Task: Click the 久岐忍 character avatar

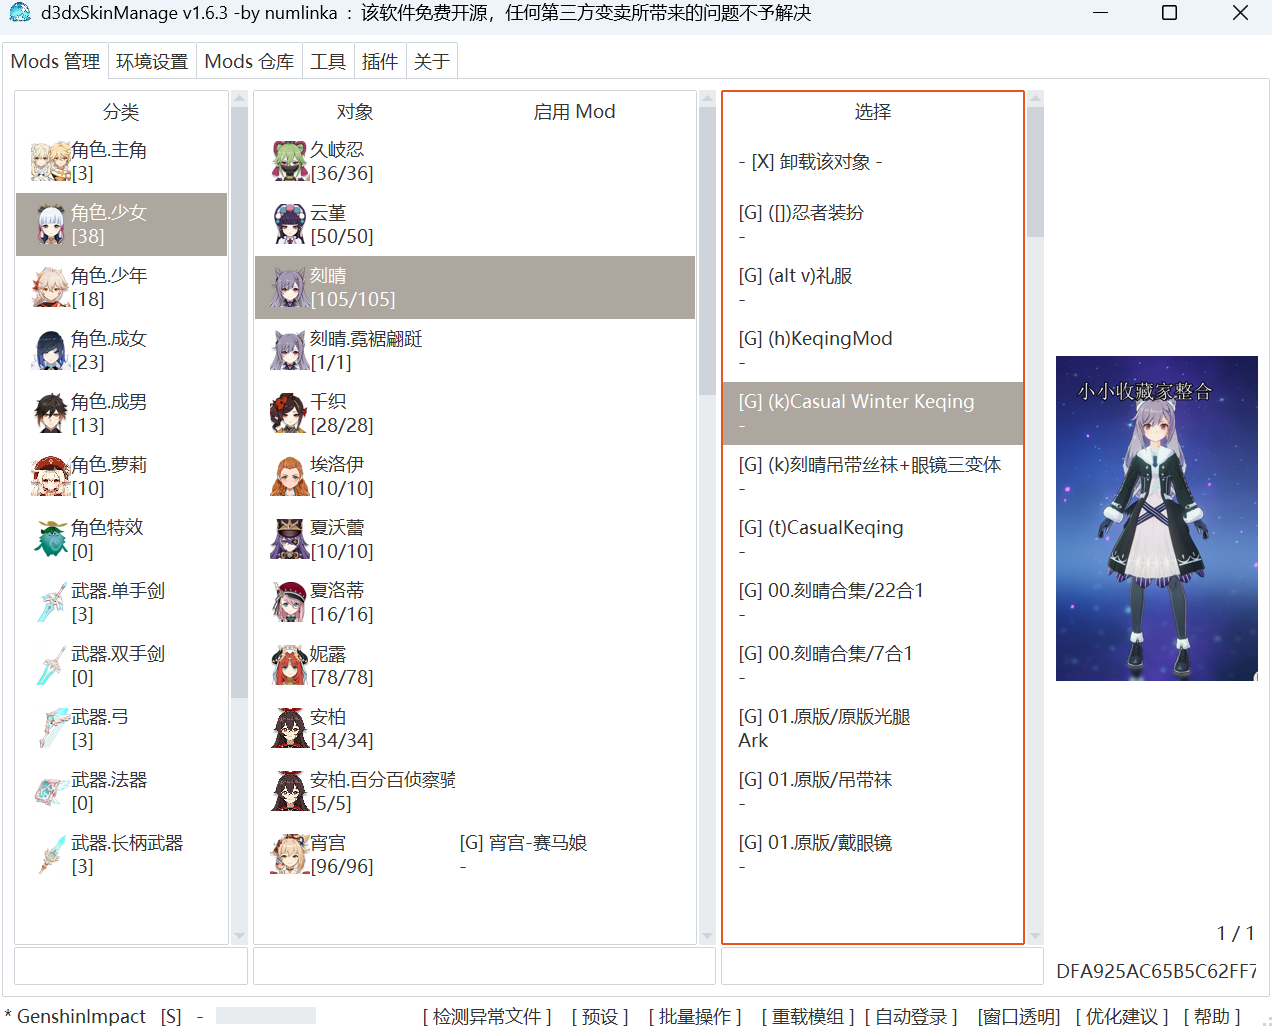Action: click(x=289, y=162)
